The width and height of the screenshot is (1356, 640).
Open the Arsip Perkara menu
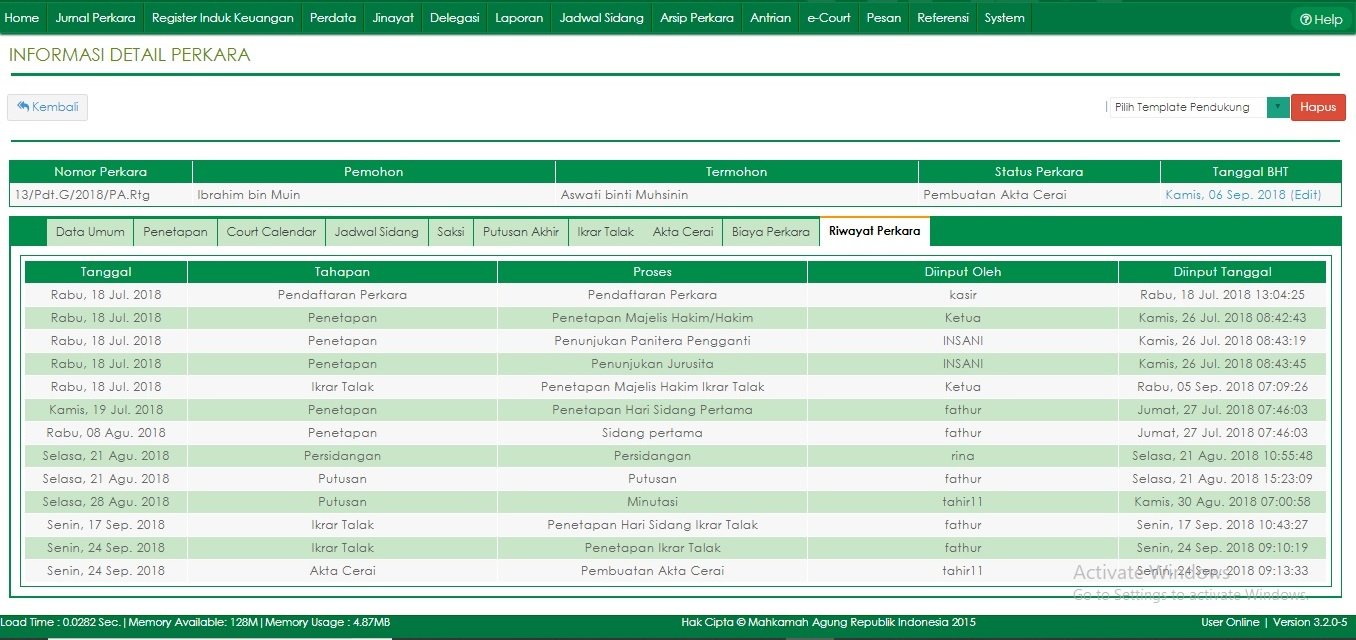(696, 18)
